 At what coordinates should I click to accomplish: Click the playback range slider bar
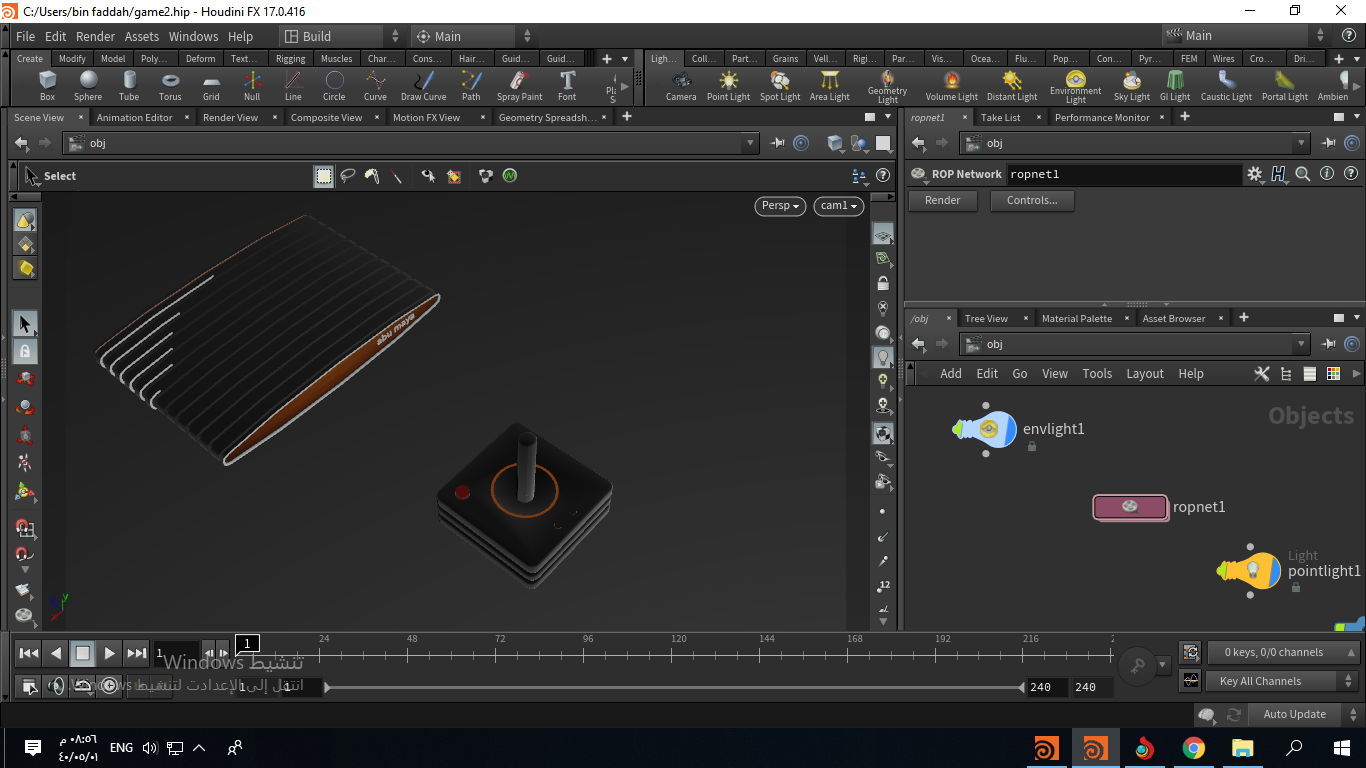pos(676,687)
